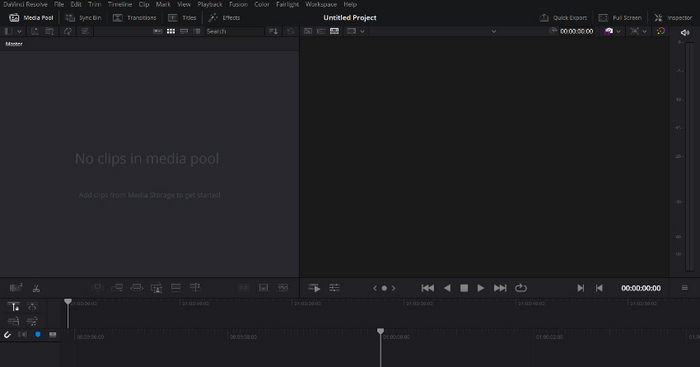
Task: Switch media pool to thumbnail grid view
Action: tap(171, 31)
